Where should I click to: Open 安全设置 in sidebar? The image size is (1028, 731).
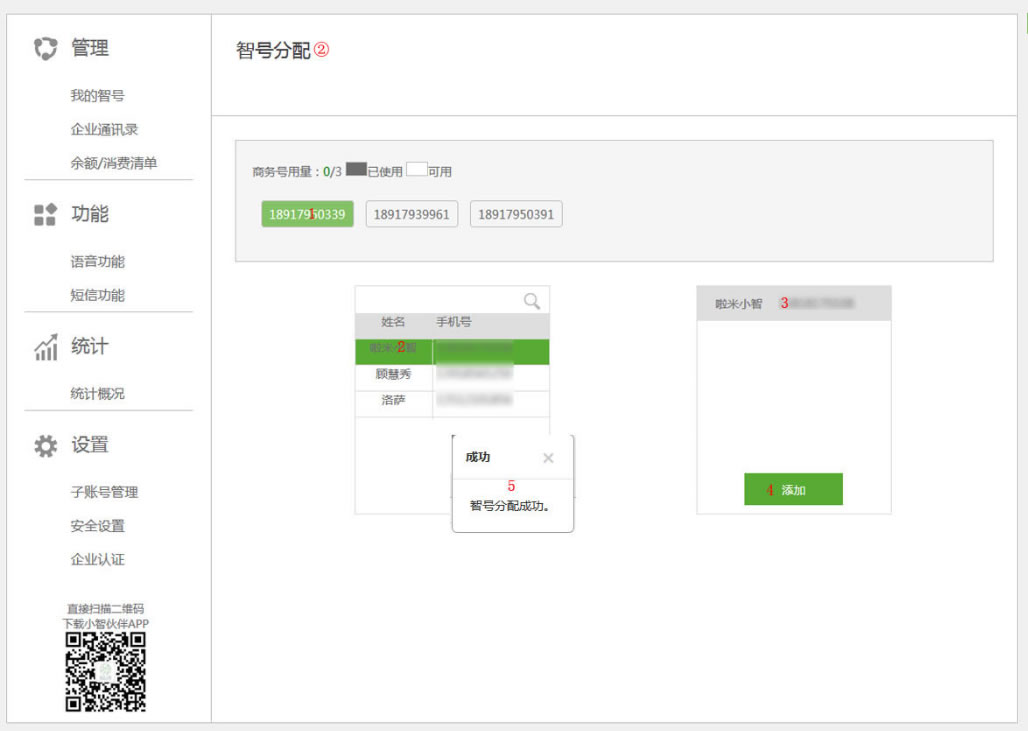(97, 526)
